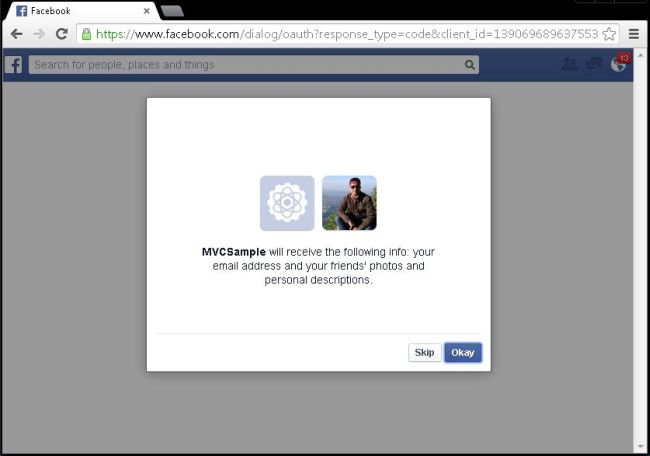Click the Facebook logo in header

click(13, 65)
